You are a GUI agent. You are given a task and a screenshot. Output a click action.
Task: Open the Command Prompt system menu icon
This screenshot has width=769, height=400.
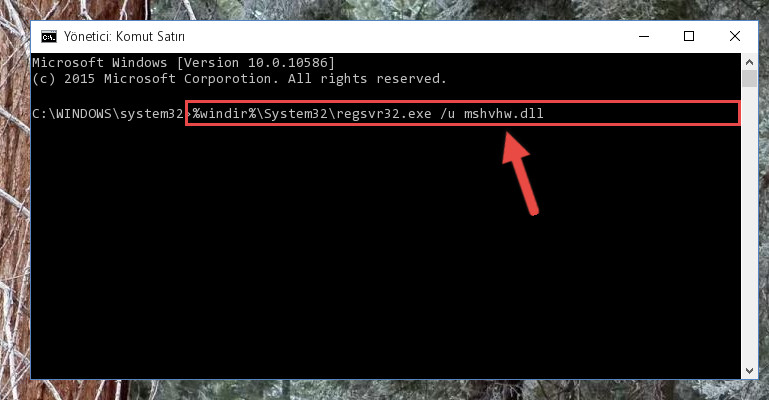pos(49,37)
